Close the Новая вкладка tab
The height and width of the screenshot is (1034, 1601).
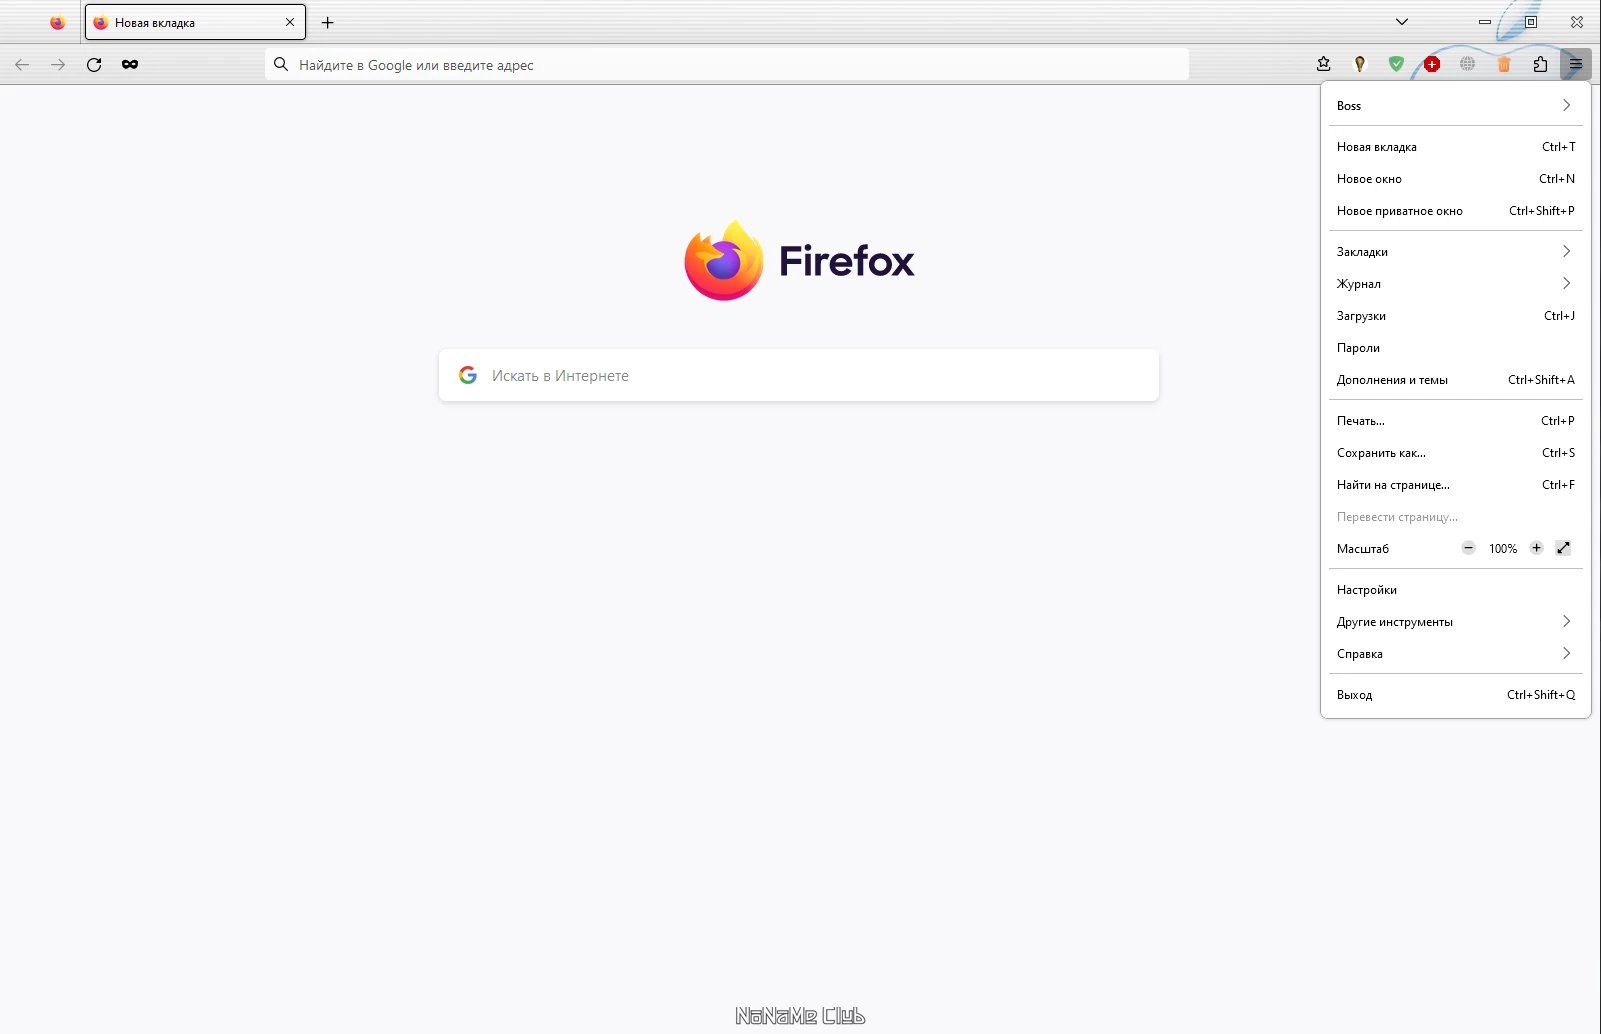tap(290, 22)
